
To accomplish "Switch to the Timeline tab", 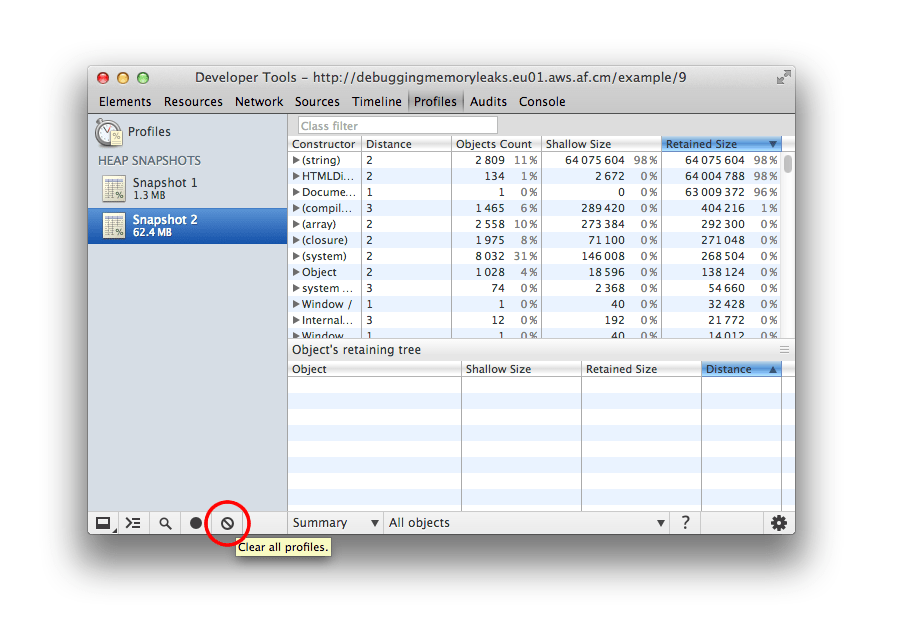I will tap(377, 101).
